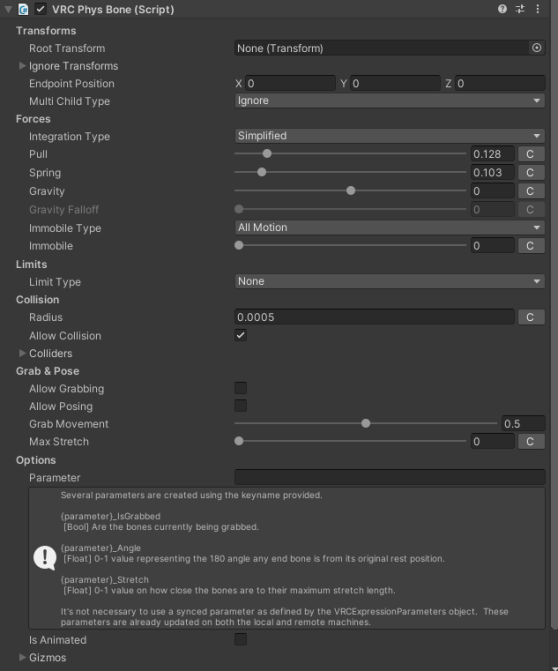Click the Radius field showing 0.0005
Viewport: 558px width, 671px height.
(x=374, y=317)
